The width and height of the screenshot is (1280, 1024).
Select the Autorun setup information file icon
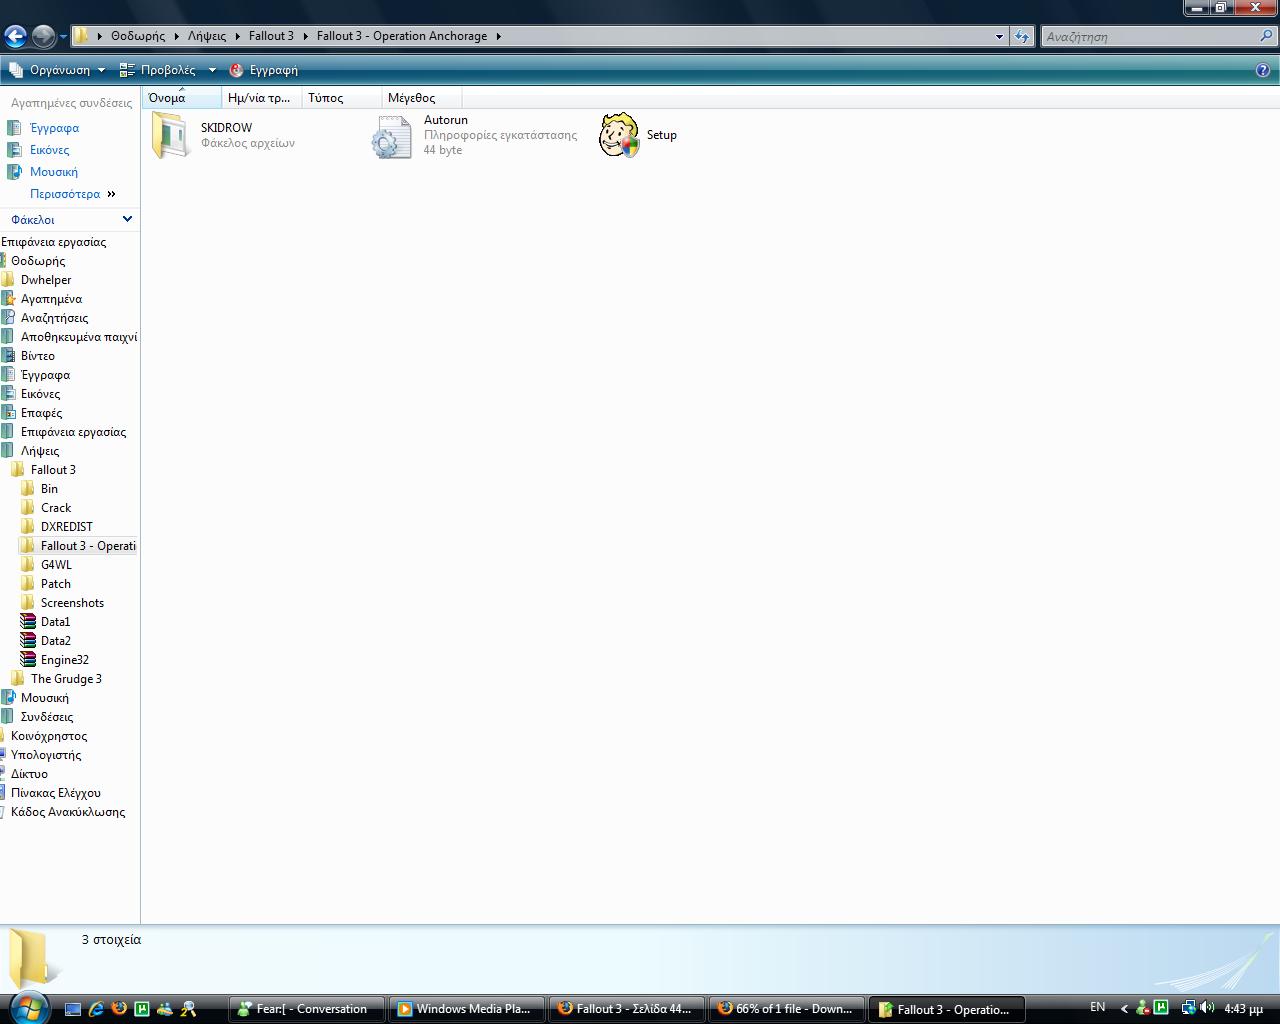pyautogui.click(x=391, y=136)
